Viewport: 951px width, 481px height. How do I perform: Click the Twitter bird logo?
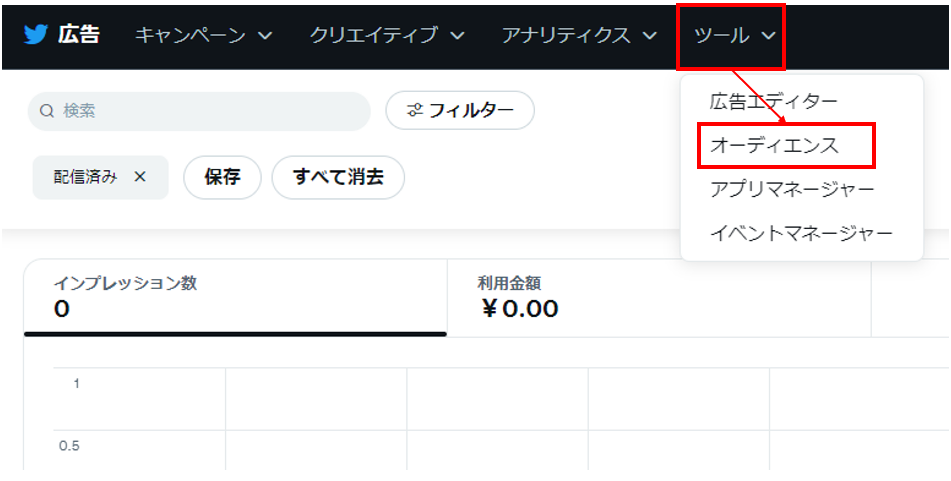click(x=36, y=35)
